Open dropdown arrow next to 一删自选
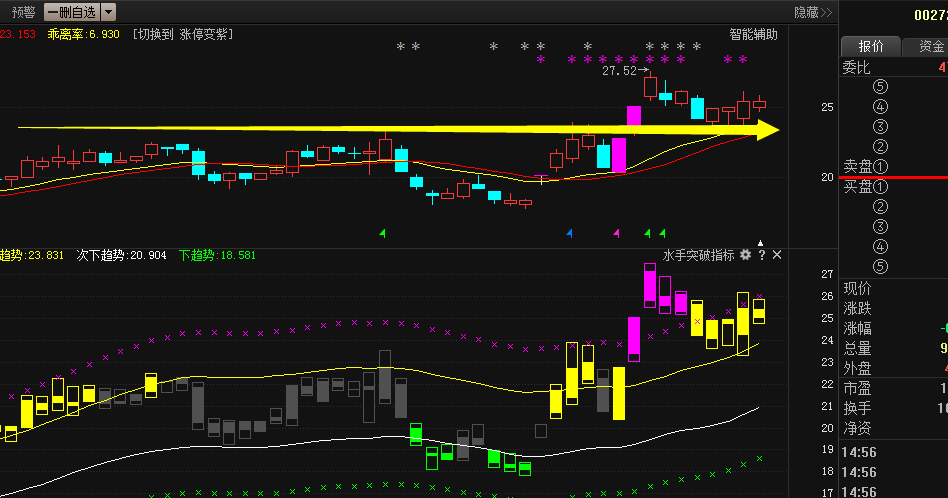 (x=108, y=12)
